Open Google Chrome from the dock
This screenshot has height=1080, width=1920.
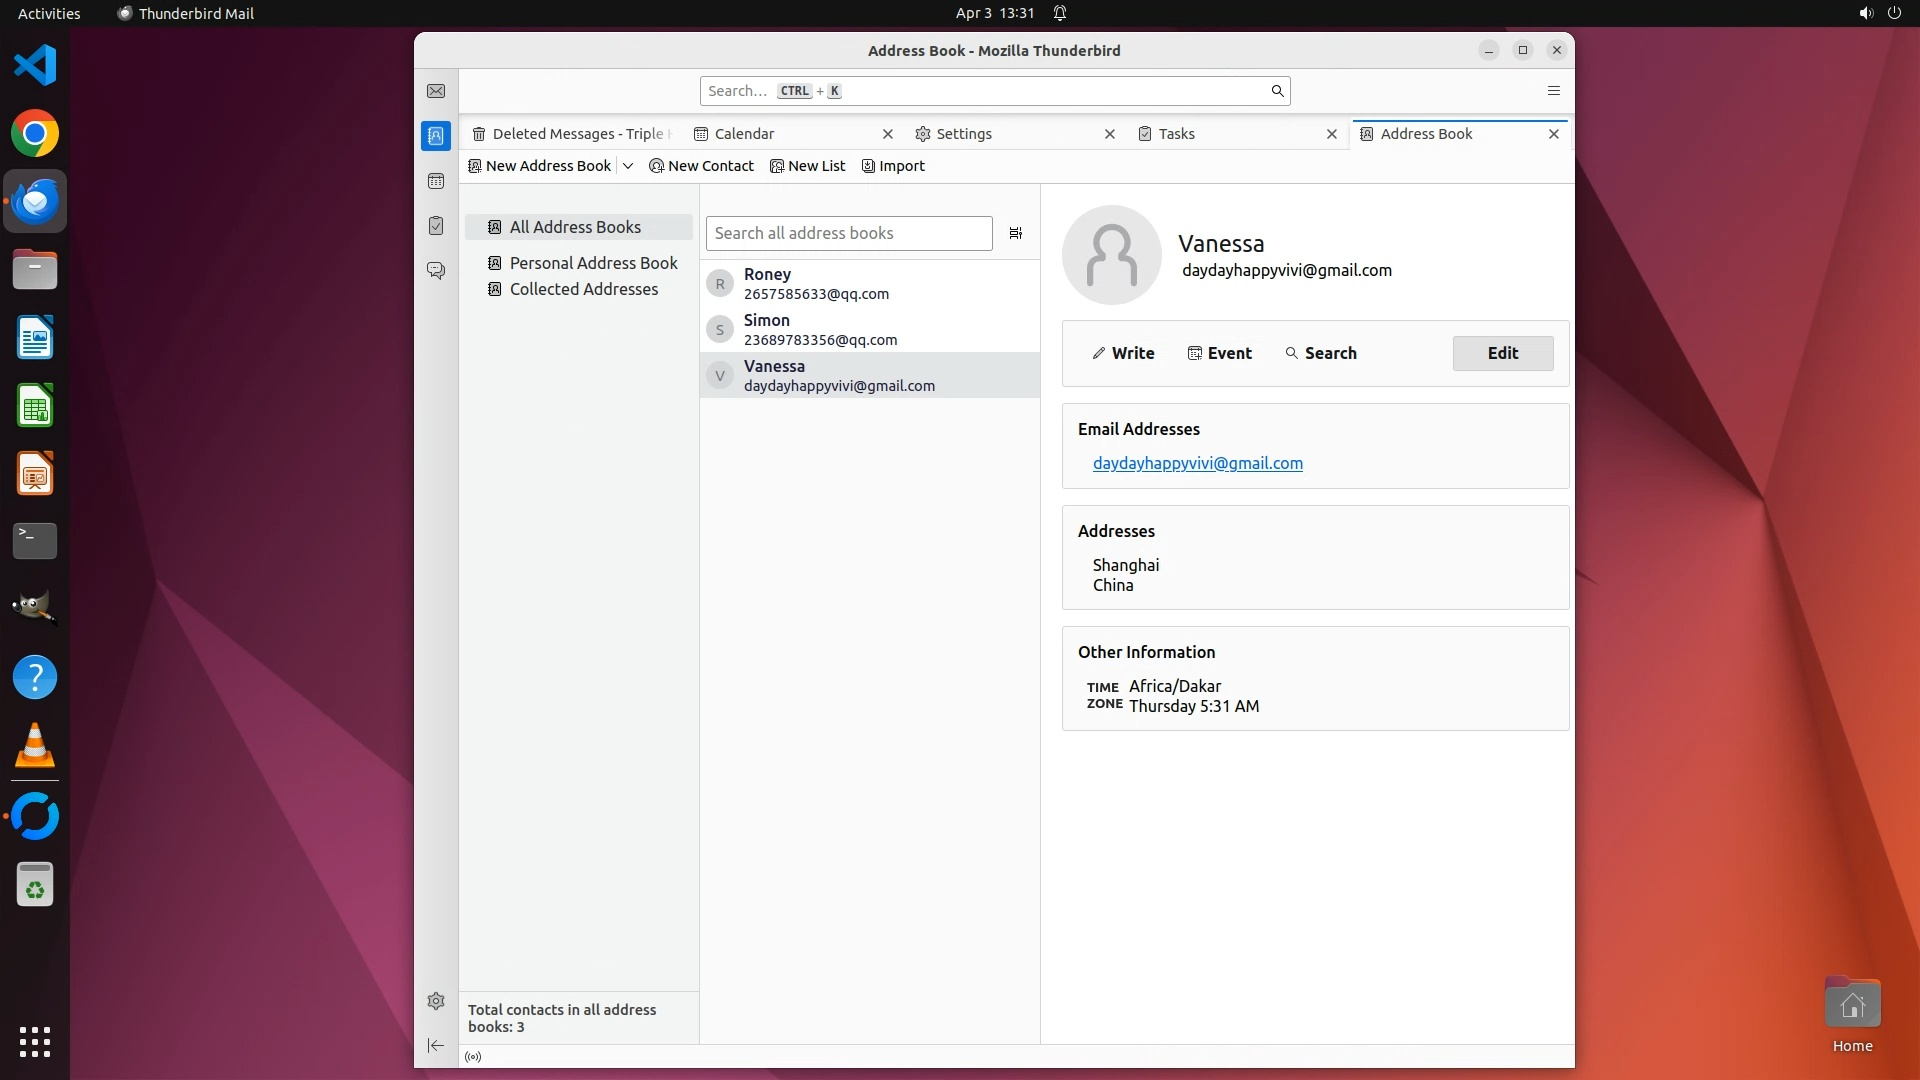point(35,134)
